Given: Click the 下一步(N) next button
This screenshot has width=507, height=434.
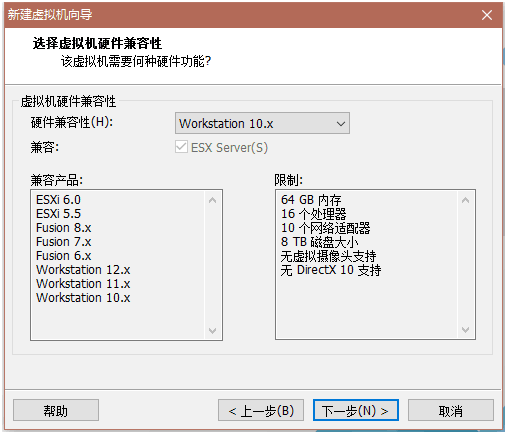Looking at the screenshot, I should tap(356, 410).
